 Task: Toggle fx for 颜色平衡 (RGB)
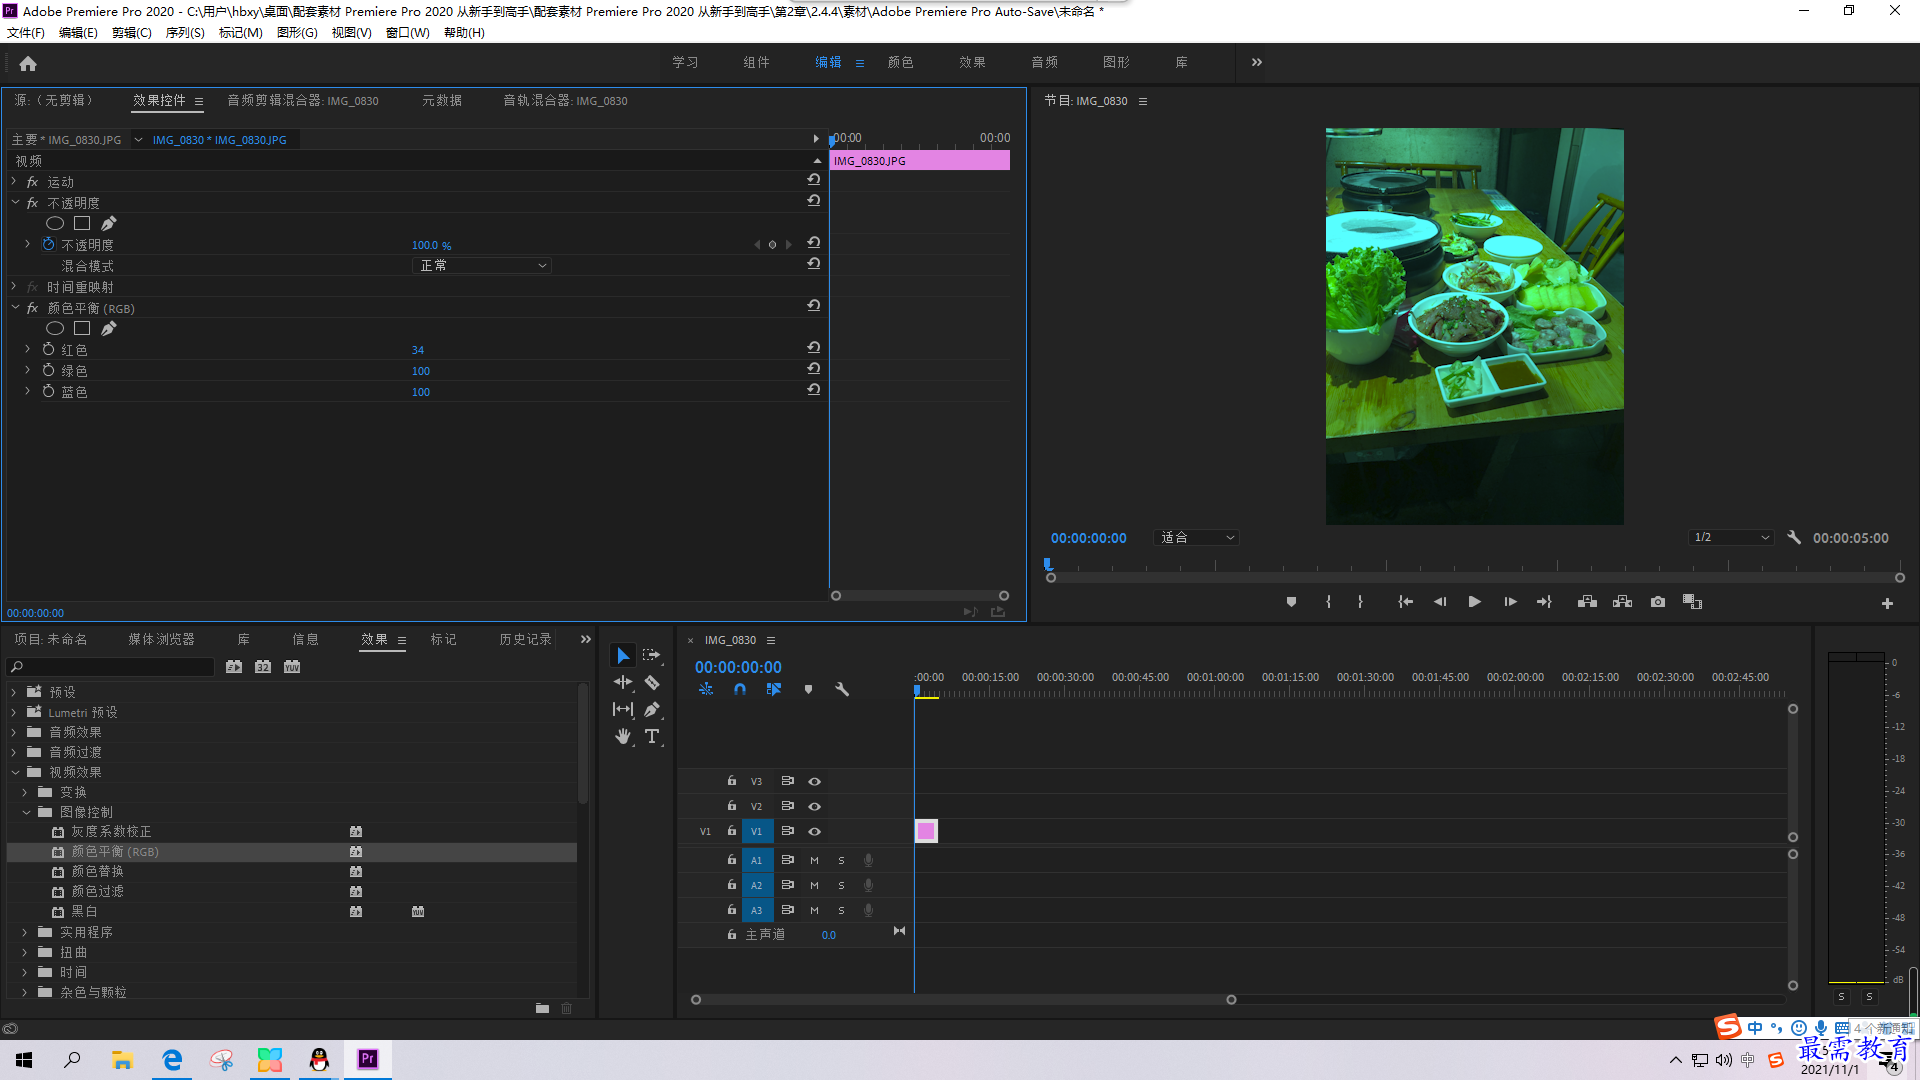click(32, 308)
